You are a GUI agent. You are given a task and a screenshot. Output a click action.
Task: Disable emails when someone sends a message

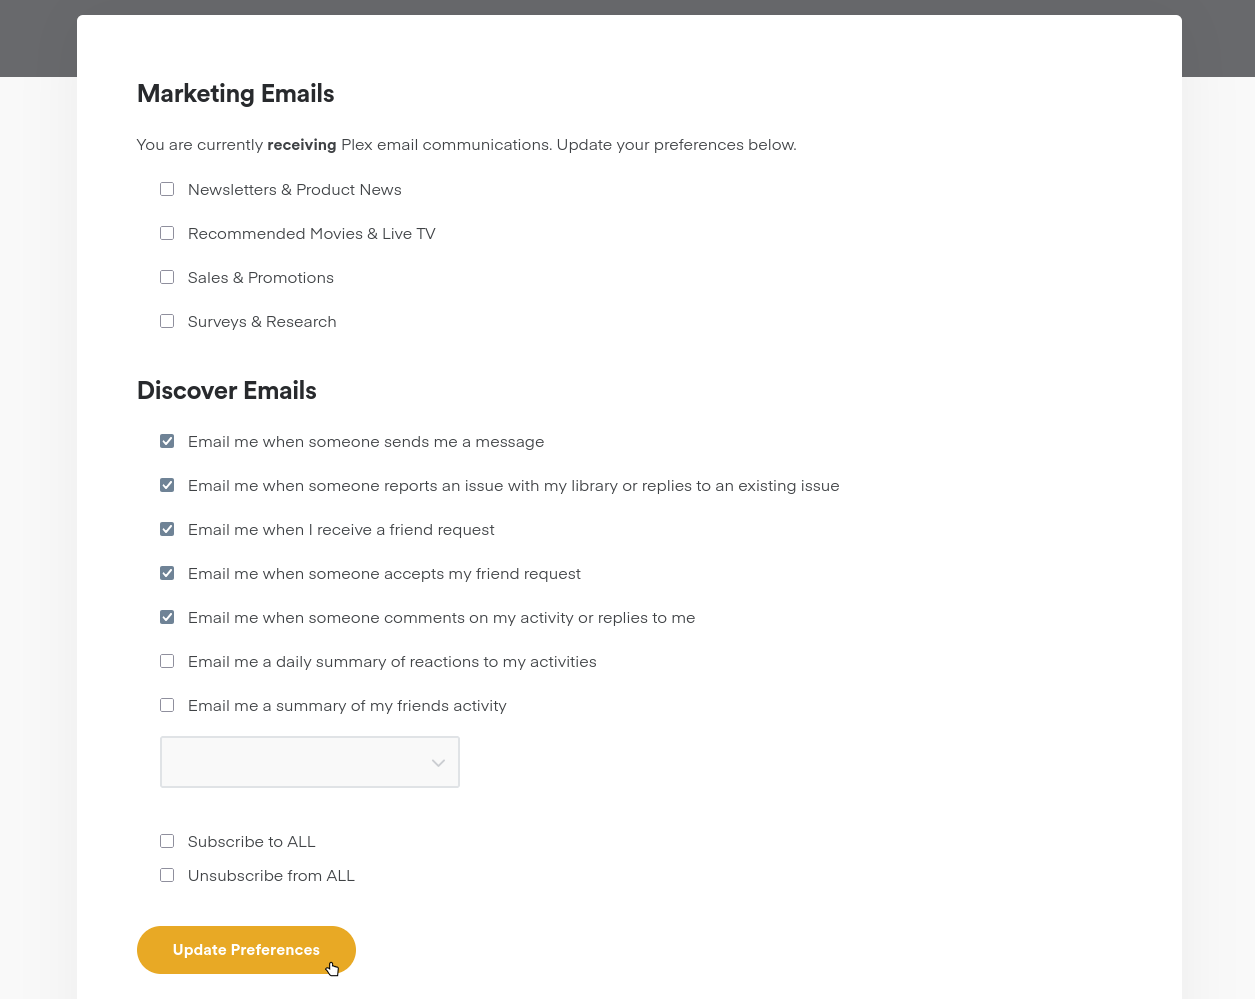point(167,441)
